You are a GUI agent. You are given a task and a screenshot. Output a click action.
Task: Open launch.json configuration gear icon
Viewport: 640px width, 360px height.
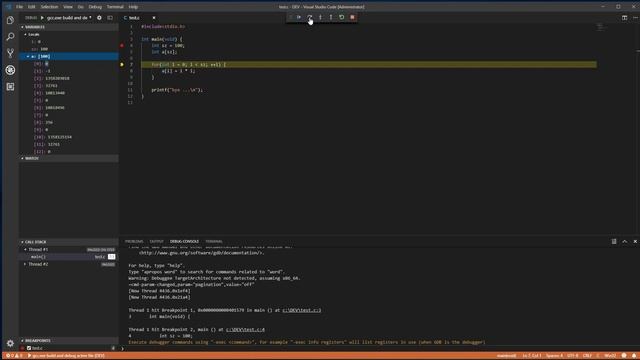point(99,18)
